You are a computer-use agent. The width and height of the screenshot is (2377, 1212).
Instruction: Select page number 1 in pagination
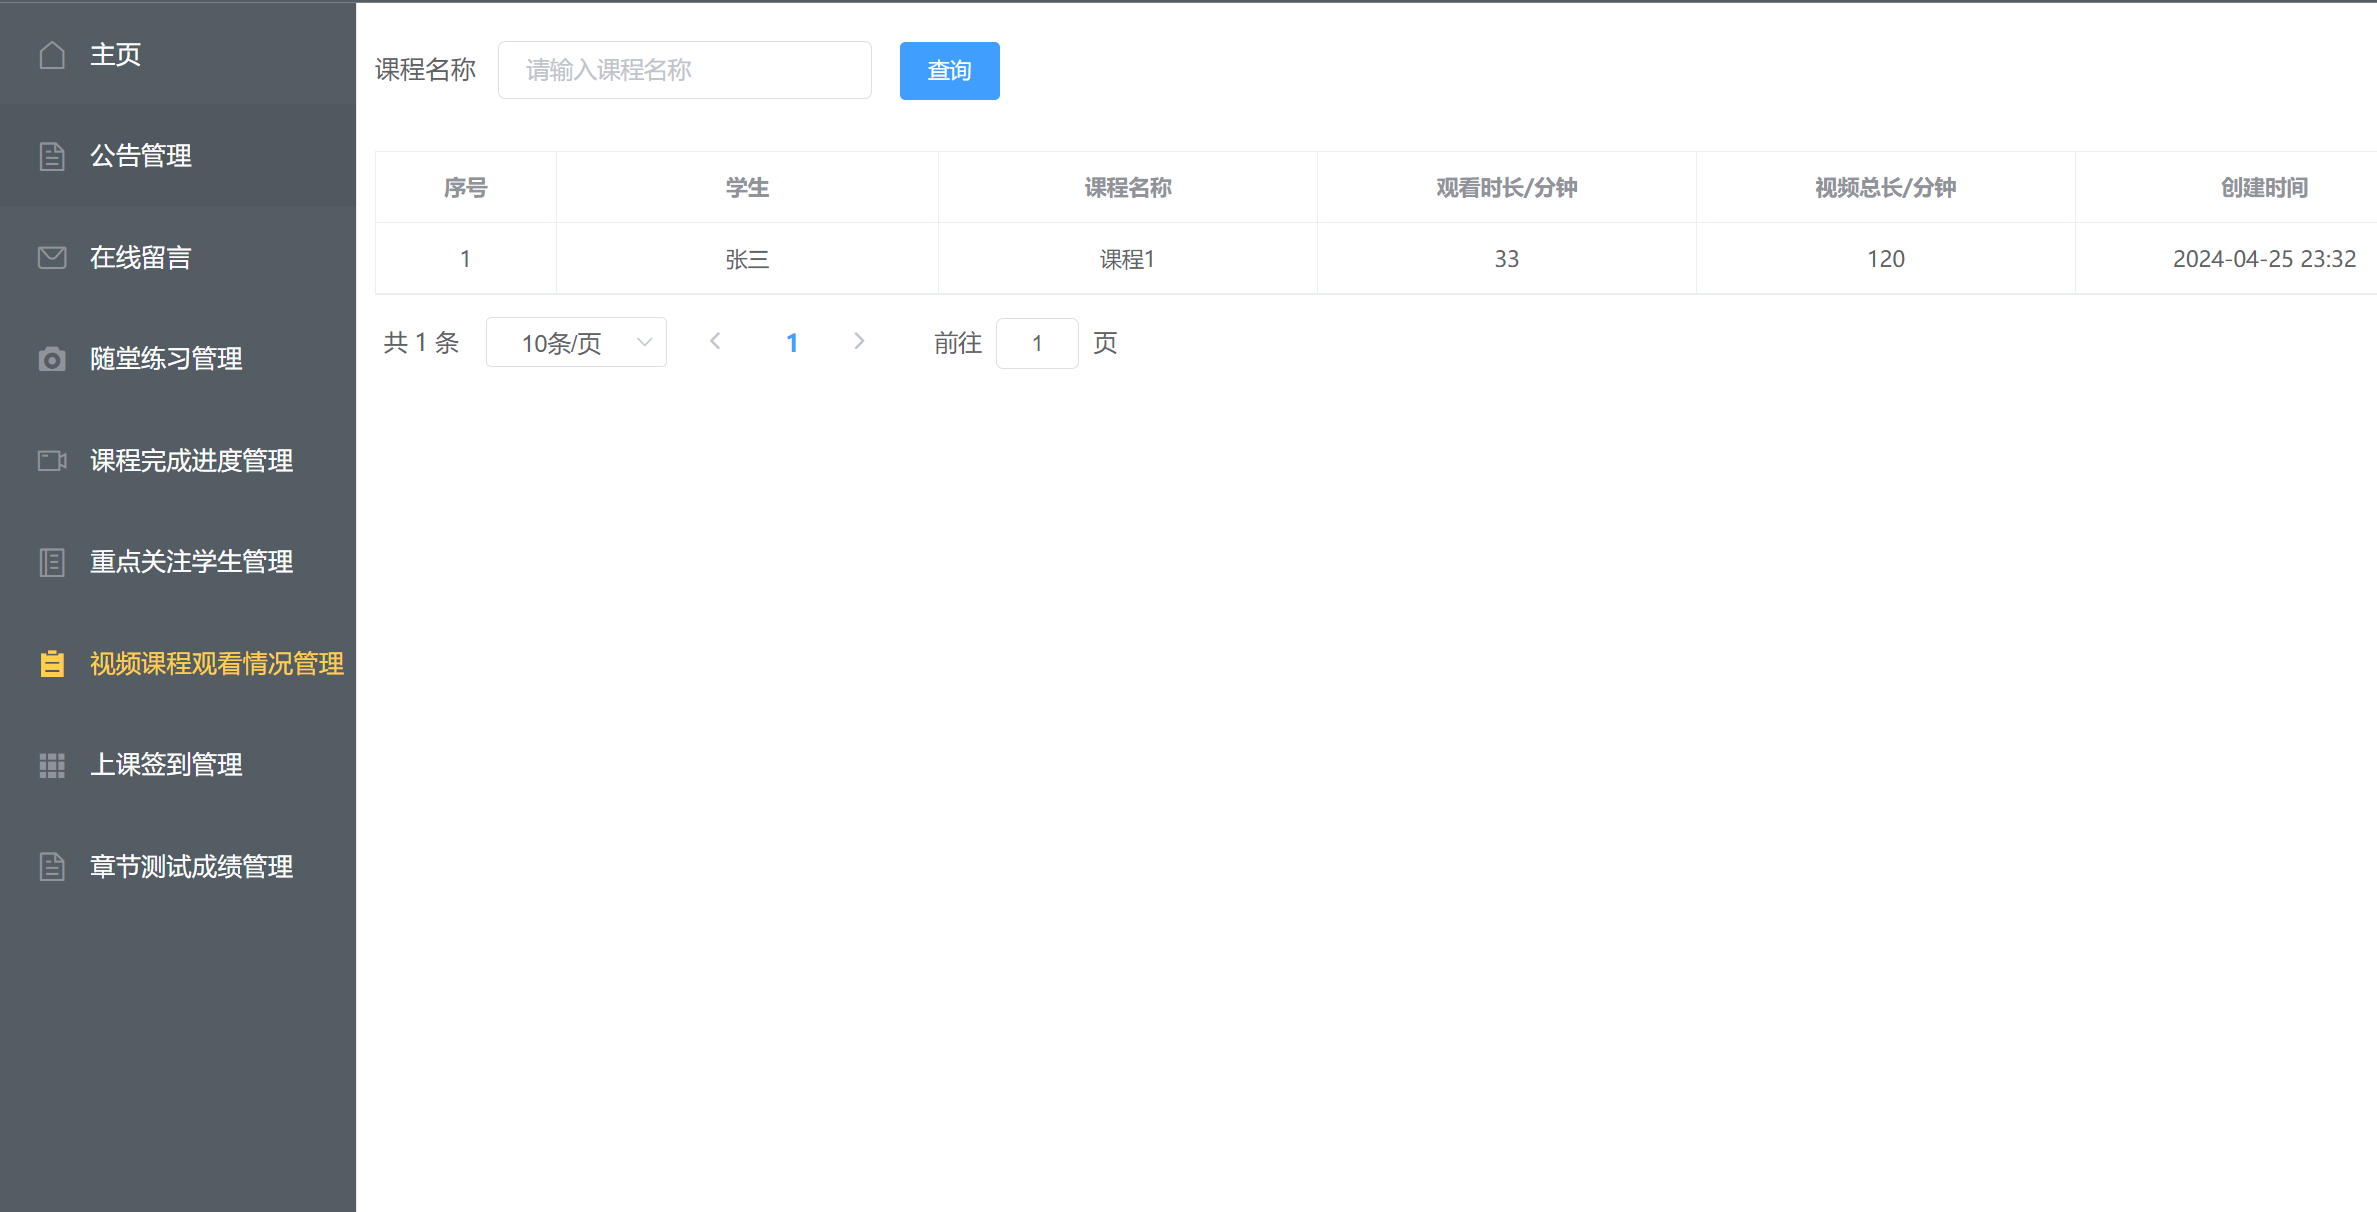(x=792, y=343)
